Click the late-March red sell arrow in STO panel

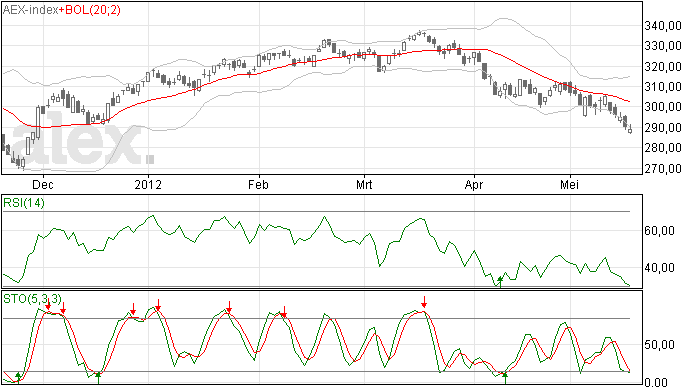[x=424, y=302]
